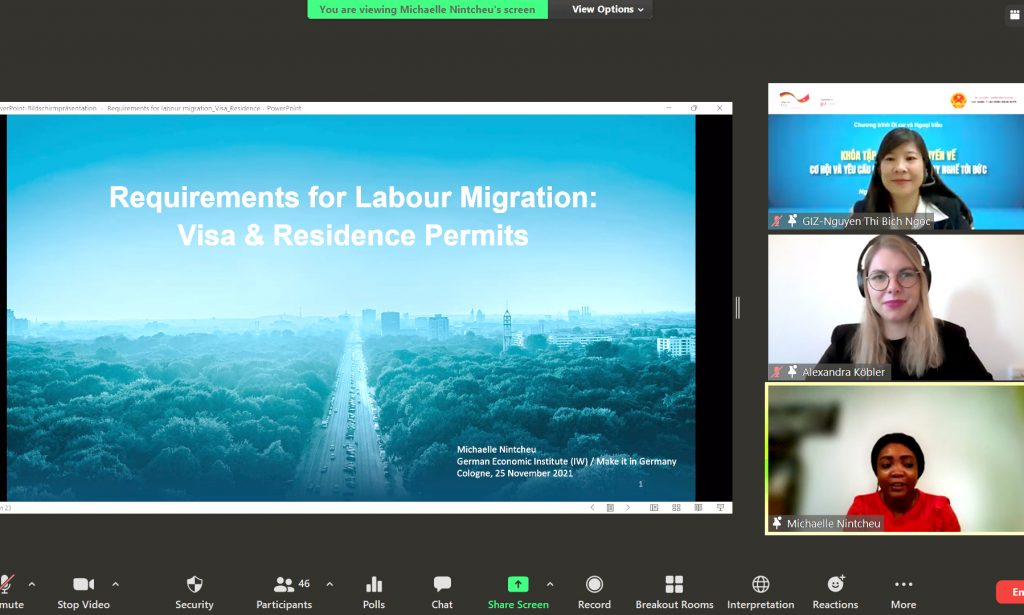Click the red End meeting button

pos(1010,591)
